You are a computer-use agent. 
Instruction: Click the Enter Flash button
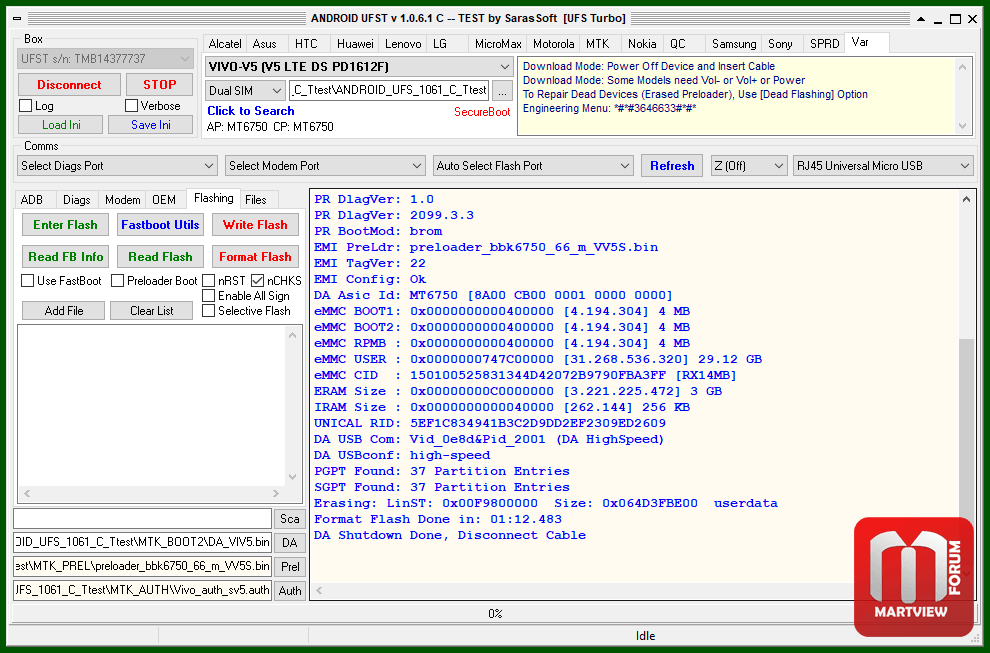coord(65,225)
